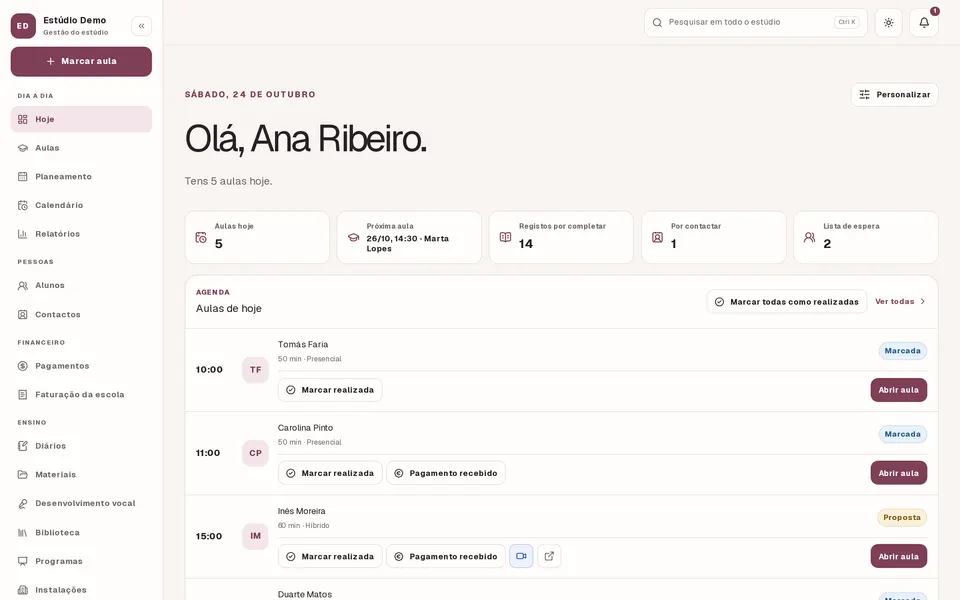Click the magnifier icon in the search bar

coord(658,23)
